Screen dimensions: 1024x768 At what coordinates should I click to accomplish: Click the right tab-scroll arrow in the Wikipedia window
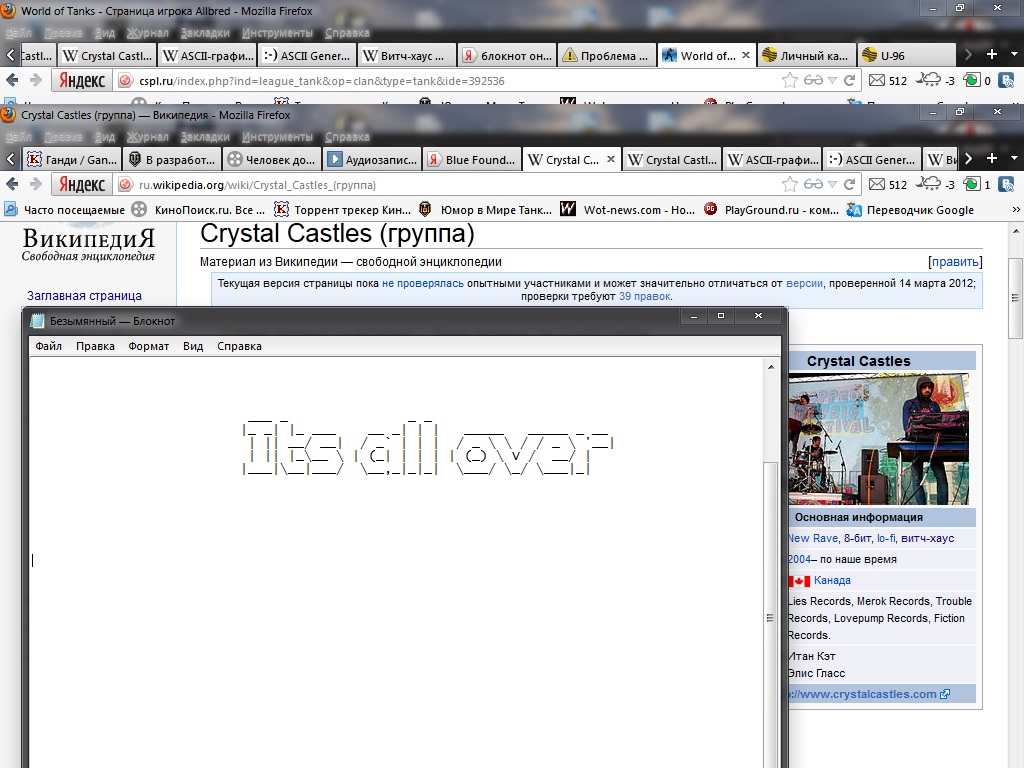968,159
